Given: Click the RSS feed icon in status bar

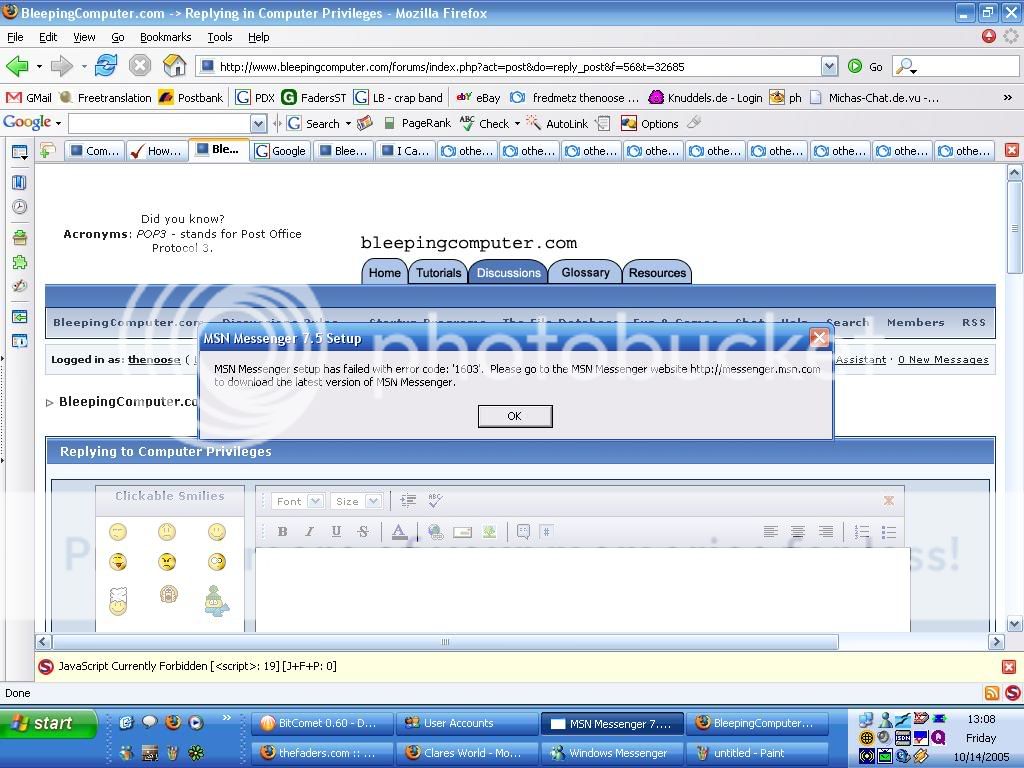Looking at the screenshot, I should [991, 694].
